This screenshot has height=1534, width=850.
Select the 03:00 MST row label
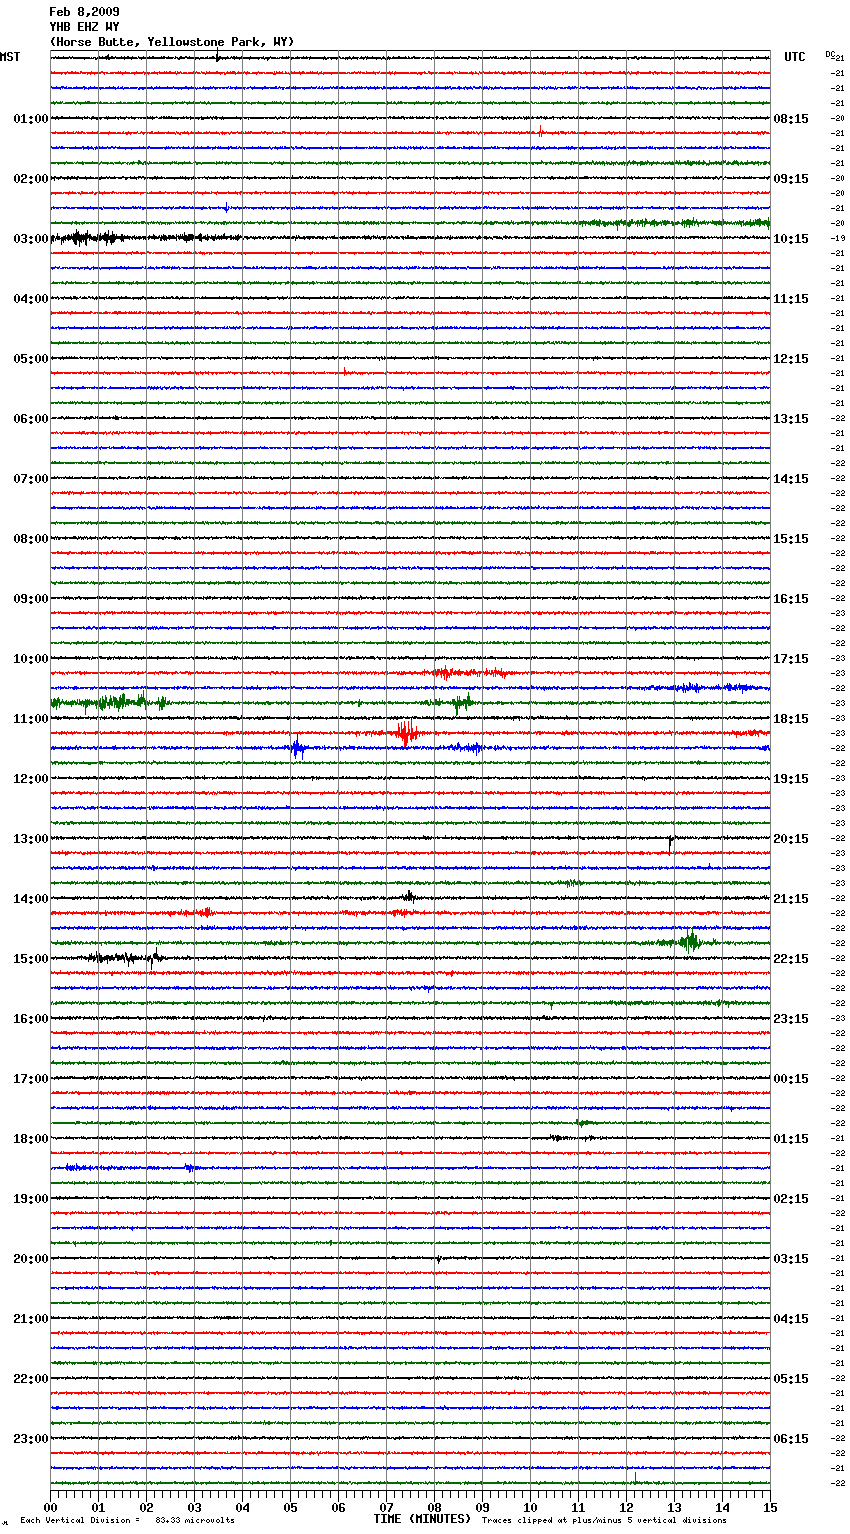tap(31, 239)
